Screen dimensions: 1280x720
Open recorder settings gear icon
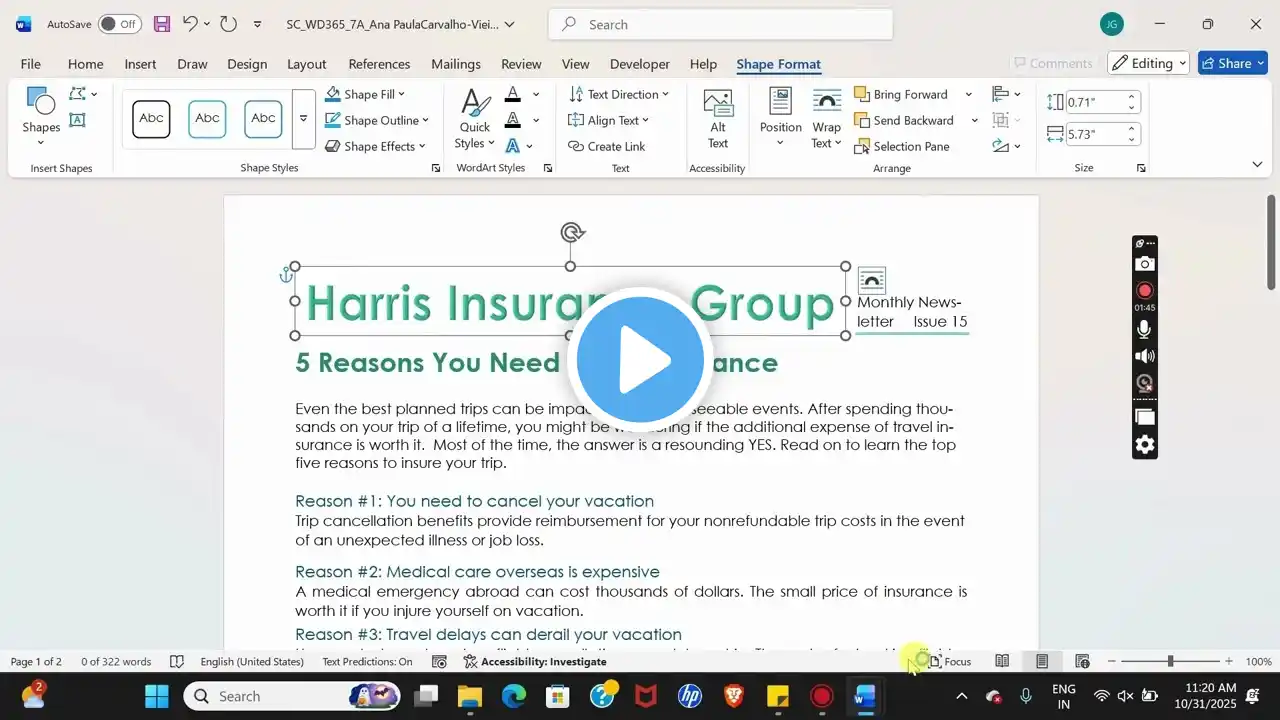(1145, 445)
